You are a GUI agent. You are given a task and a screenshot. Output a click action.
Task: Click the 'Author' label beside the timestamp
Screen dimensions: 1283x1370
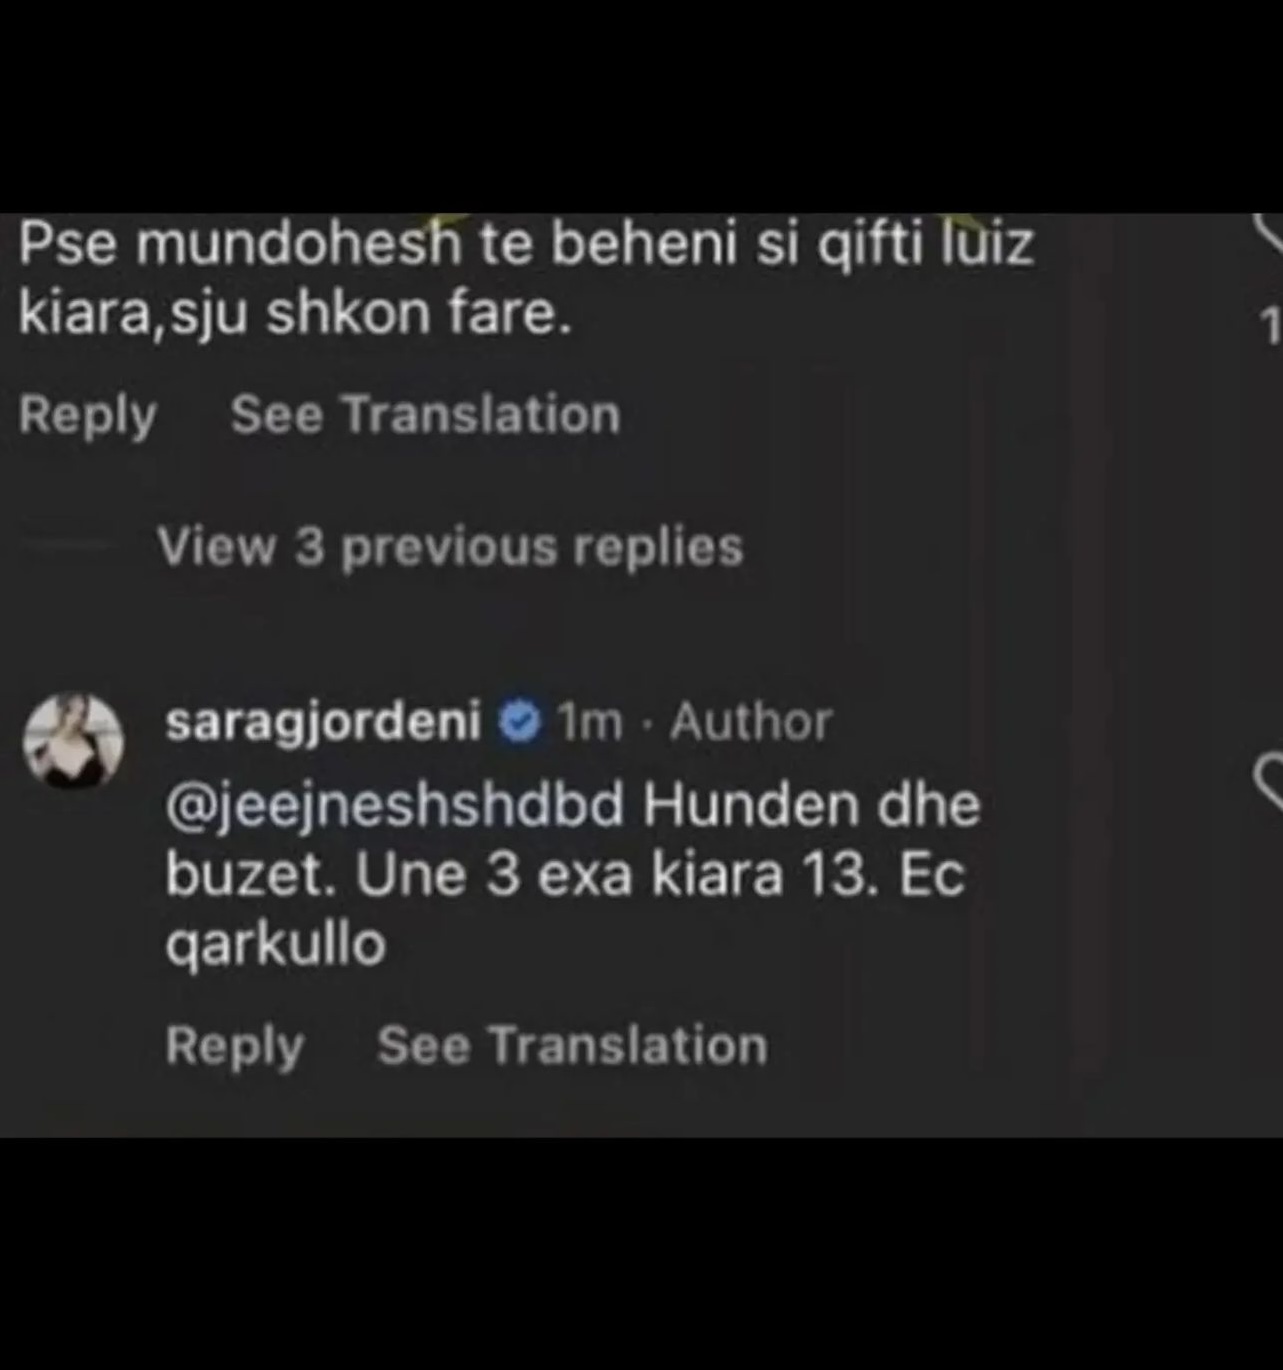click(751, 722)
